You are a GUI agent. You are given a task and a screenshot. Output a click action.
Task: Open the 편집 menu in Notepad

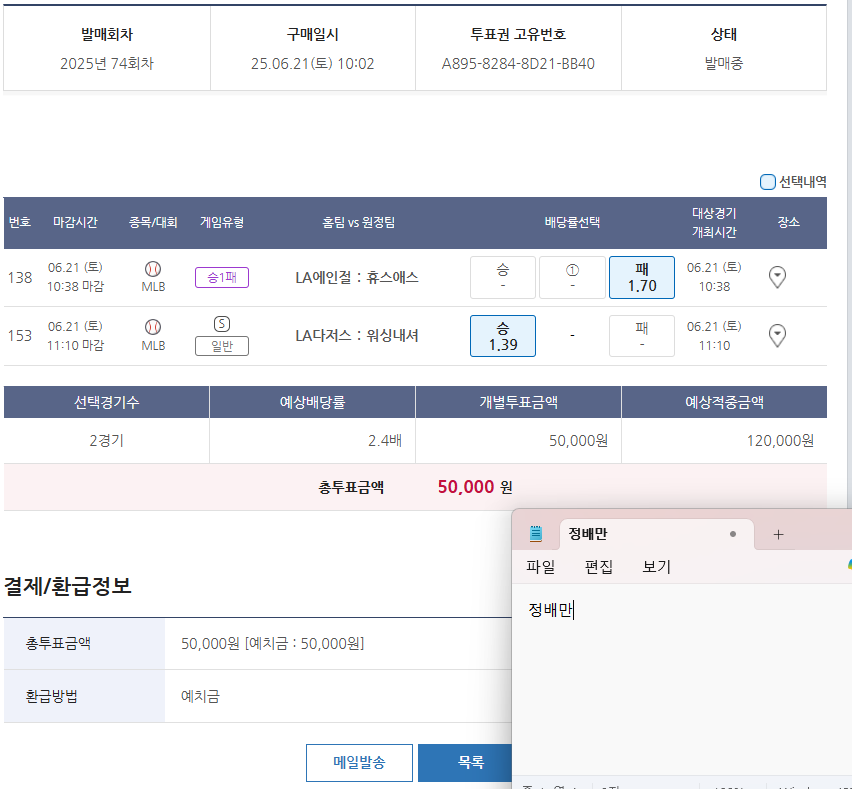tap(598, 567)
